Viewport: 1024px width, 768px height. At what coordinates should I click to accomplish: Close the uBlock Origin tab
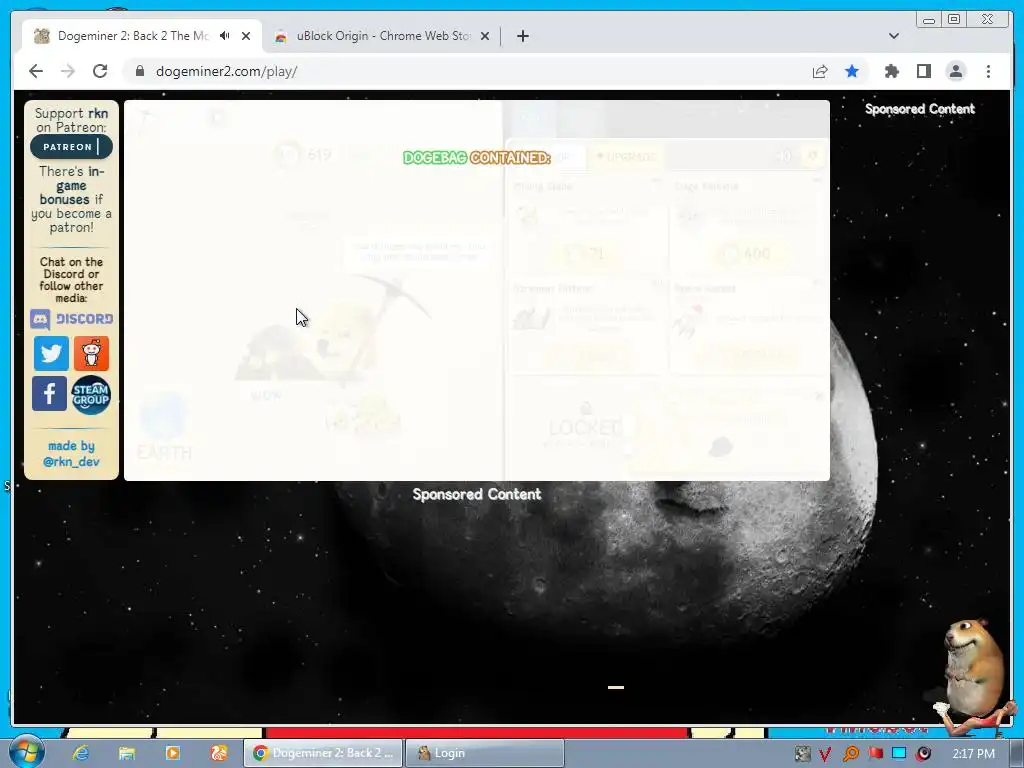coord(485,36)
